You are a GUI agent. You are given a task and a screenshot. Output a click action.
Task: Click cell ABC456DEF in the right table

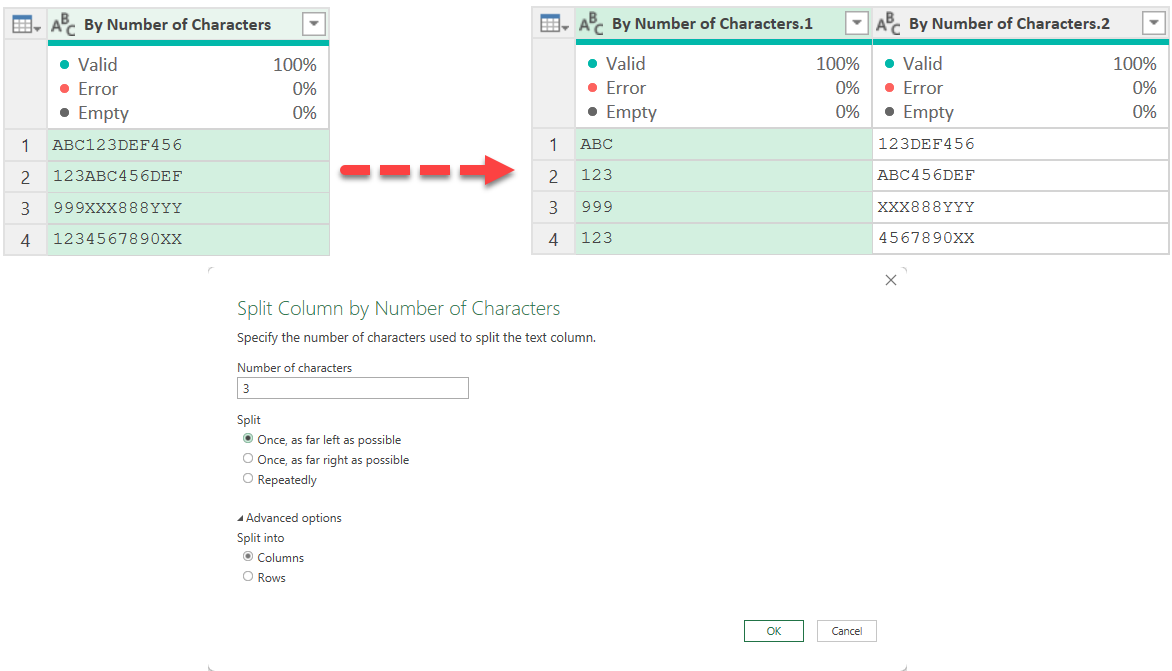point(1020,175)
